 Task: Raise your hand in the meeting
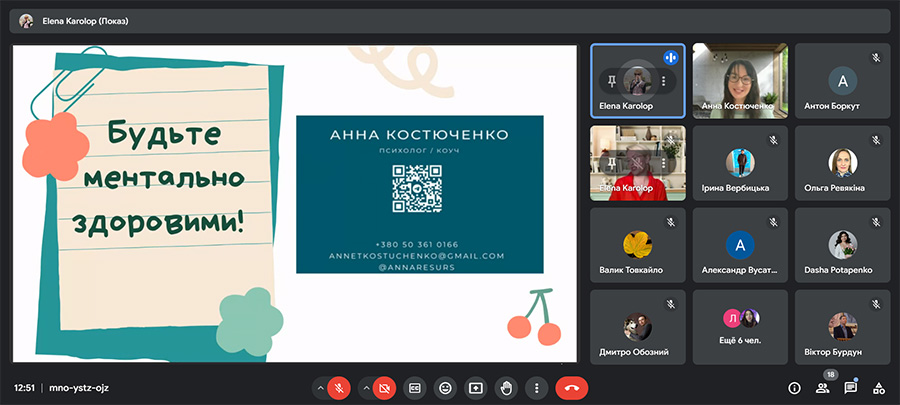pyautogui.click(x=507, y=387)
